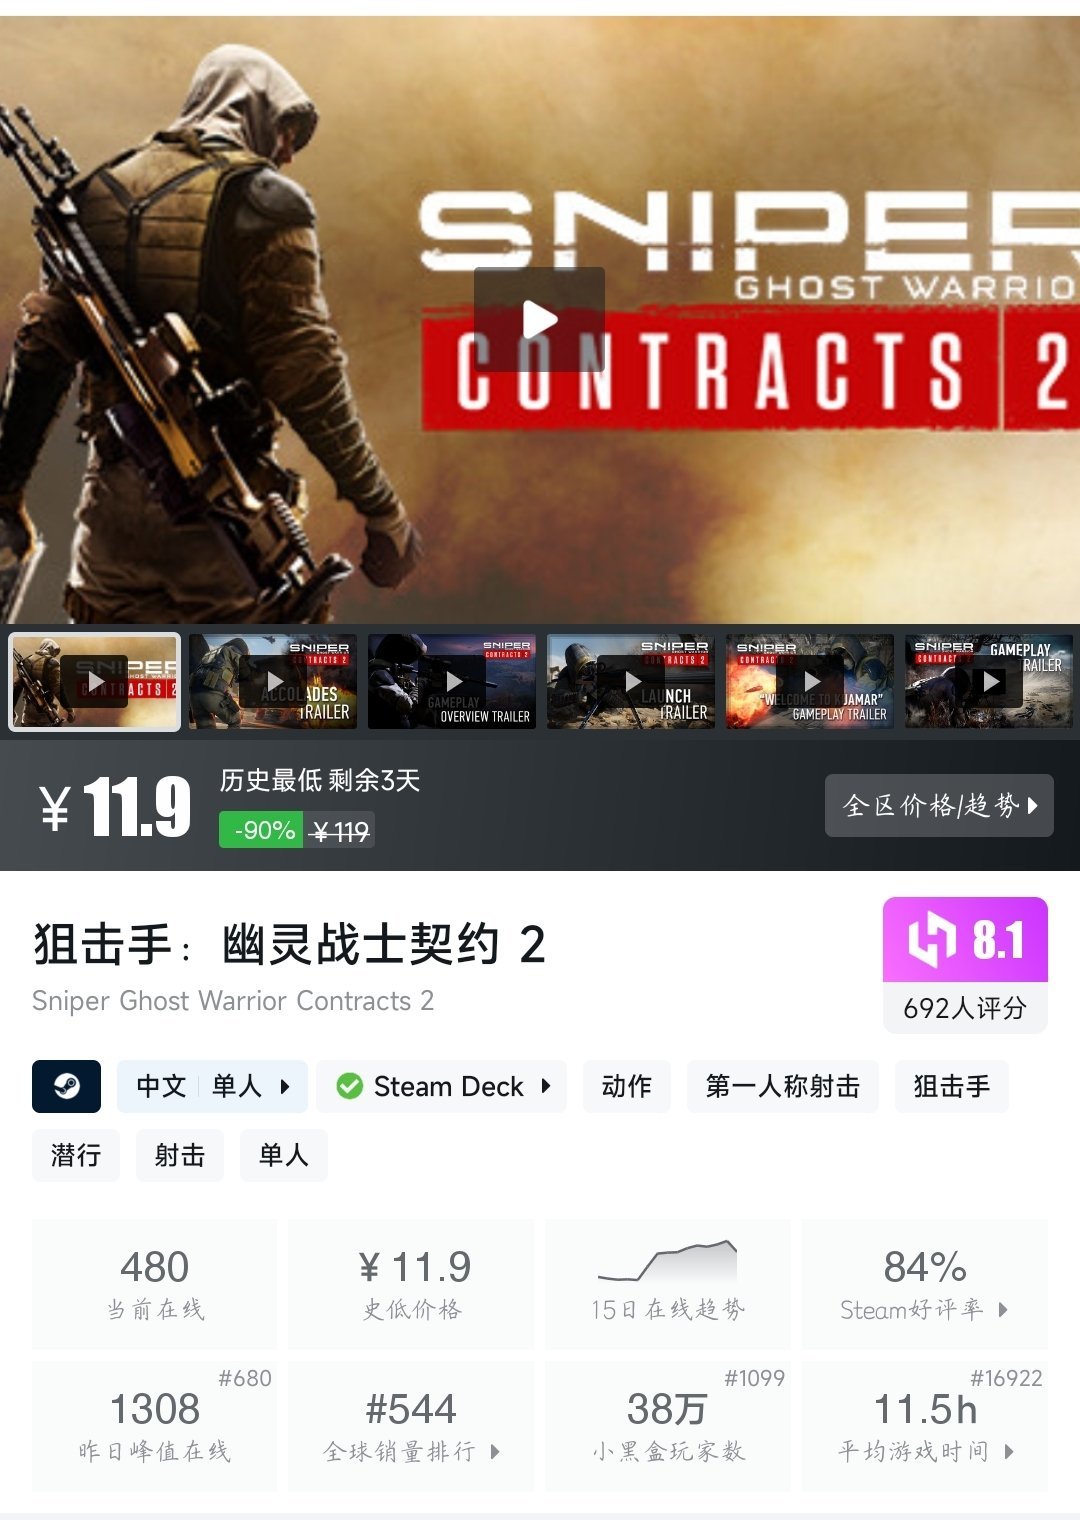The width and height of the screenshot is (1080, 1520).
Task: Expand the 平均游戏时间 11.5h details
Action: 925,1426
